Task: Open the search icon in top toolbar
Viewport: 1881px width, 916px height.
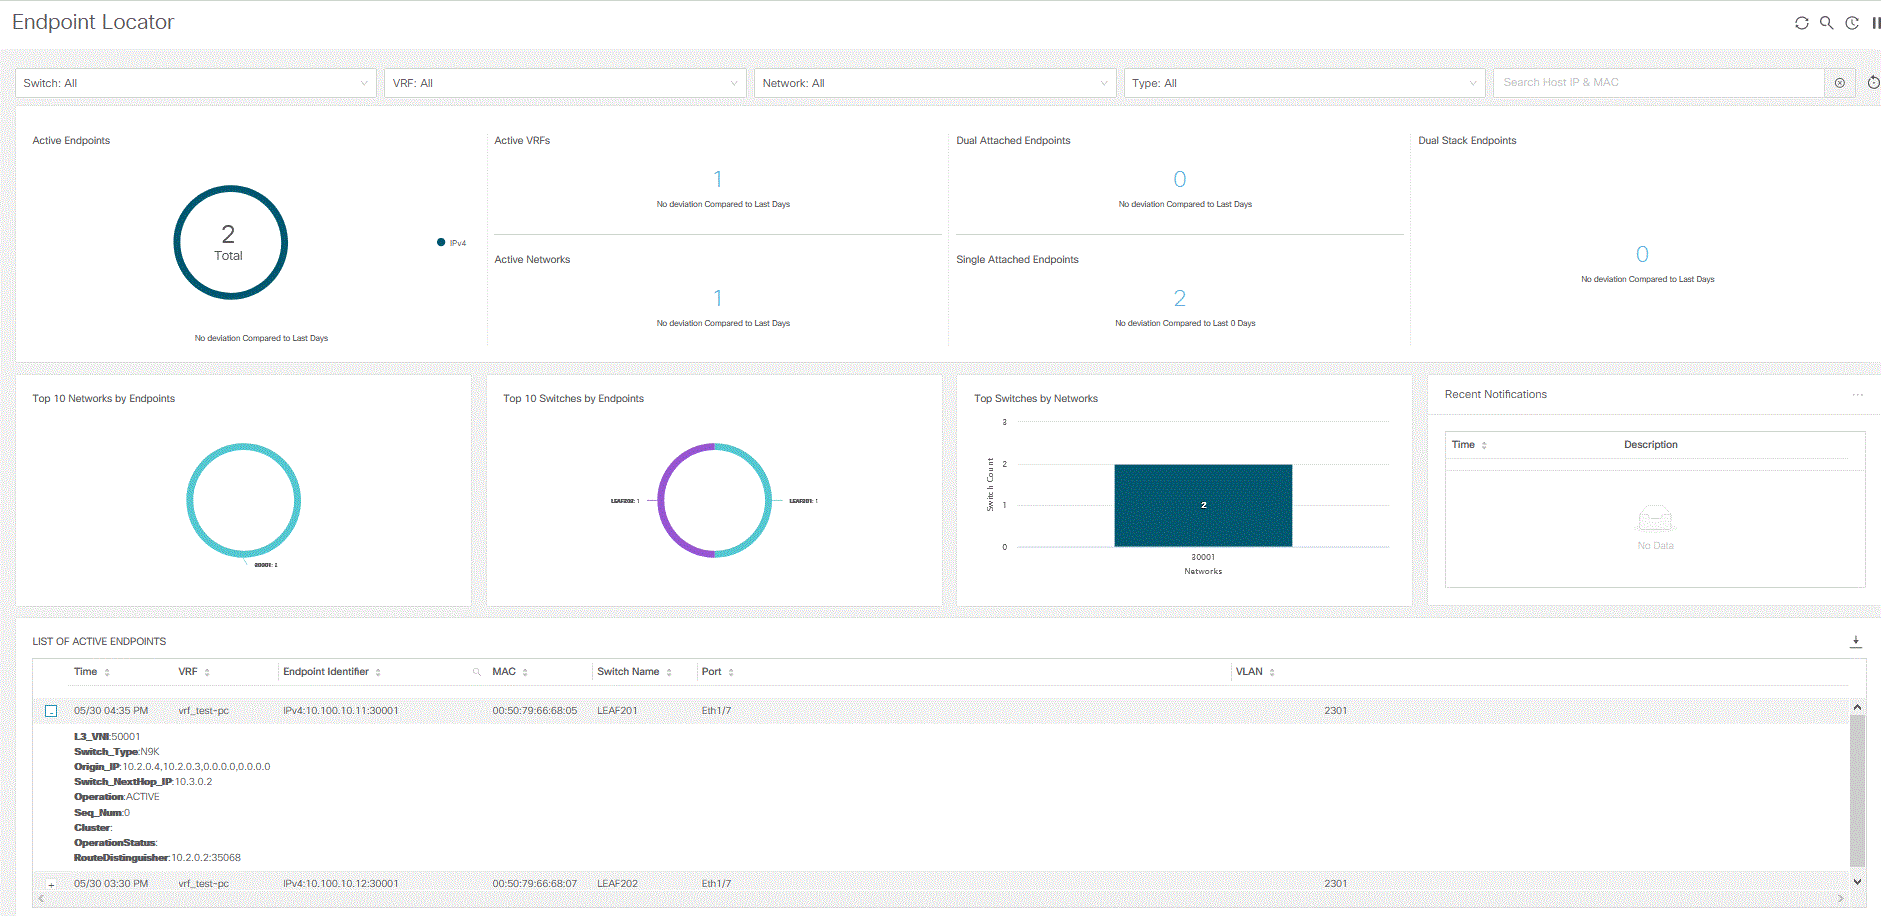Action: (1826, 23)
